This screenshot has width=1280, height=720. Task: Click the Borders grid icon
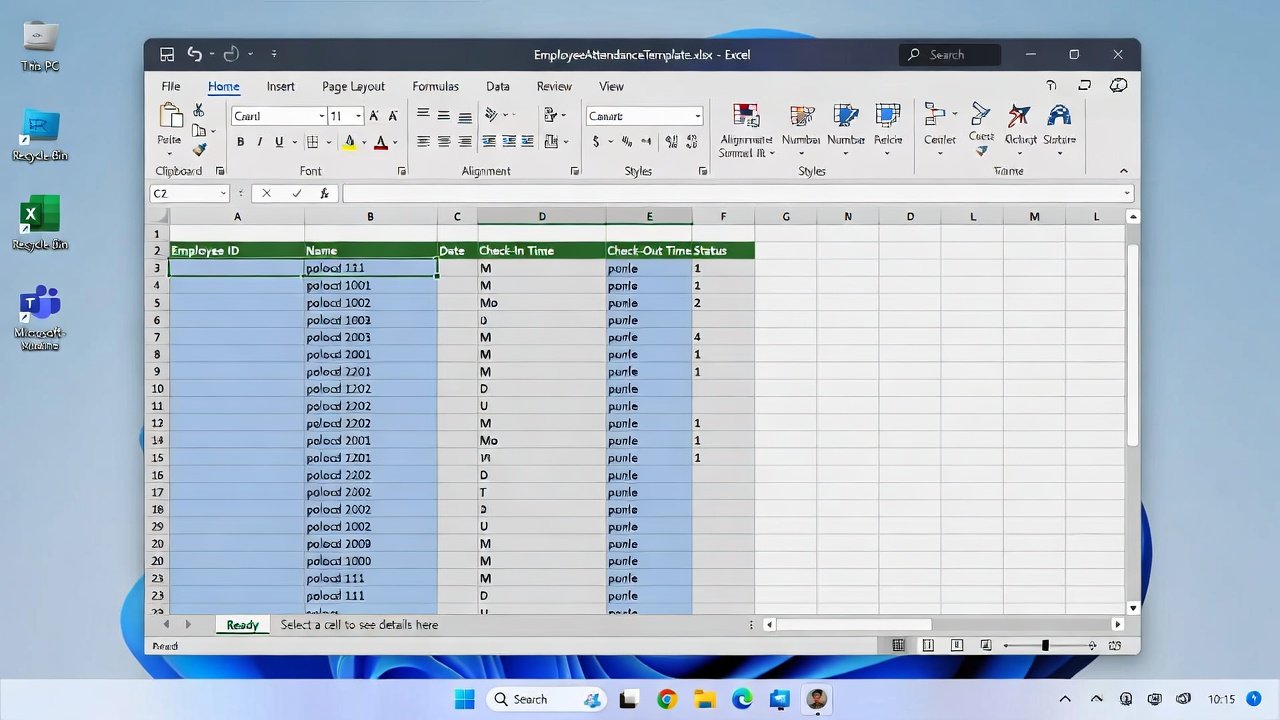(x=312, y=143)
